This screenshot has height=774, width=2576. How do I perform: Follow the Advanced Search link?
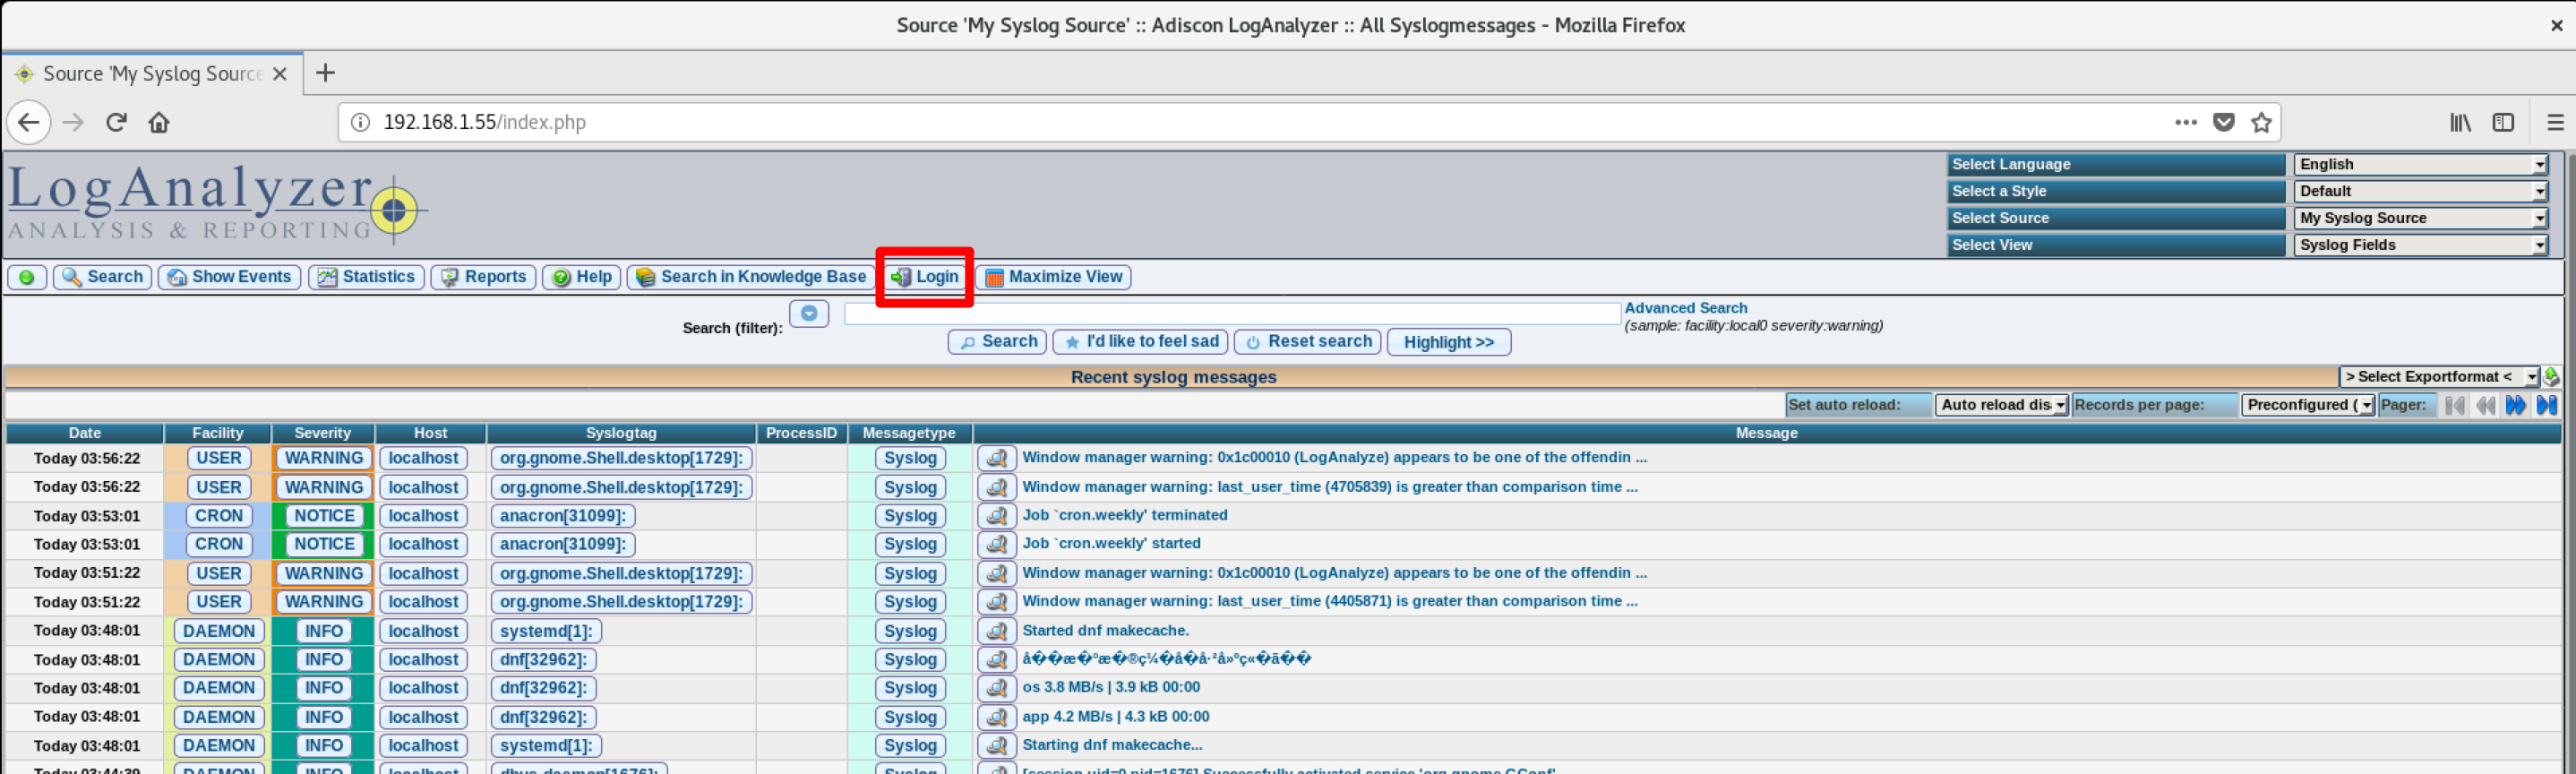(x=1685, y=308)
